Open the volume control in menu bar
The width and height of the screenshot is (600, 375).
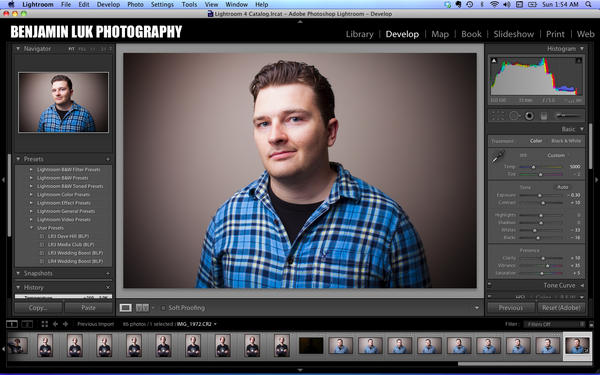tap(507, 5)
